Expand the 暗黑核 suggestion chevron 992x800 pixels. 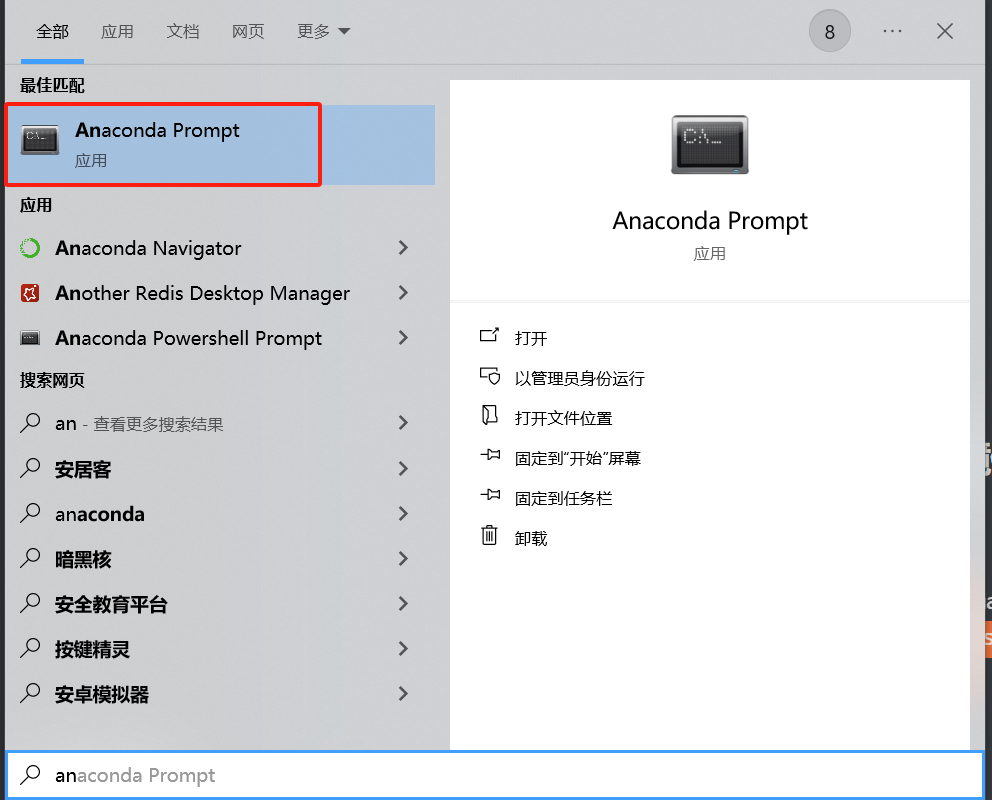tap(403, 558)
